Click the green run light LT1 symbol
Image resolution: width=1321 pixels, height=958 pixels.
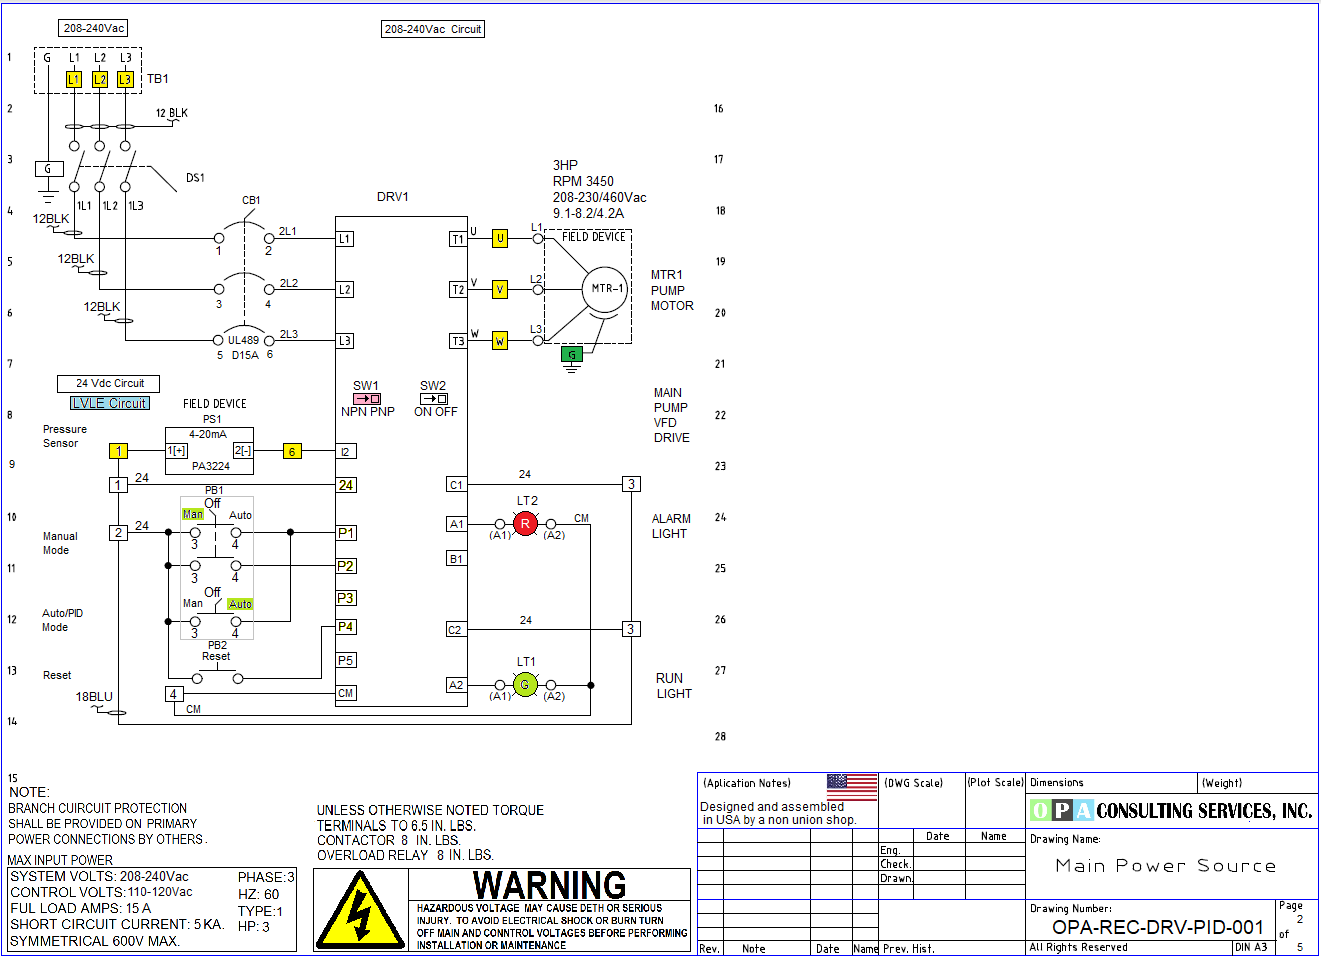point(525,685)
